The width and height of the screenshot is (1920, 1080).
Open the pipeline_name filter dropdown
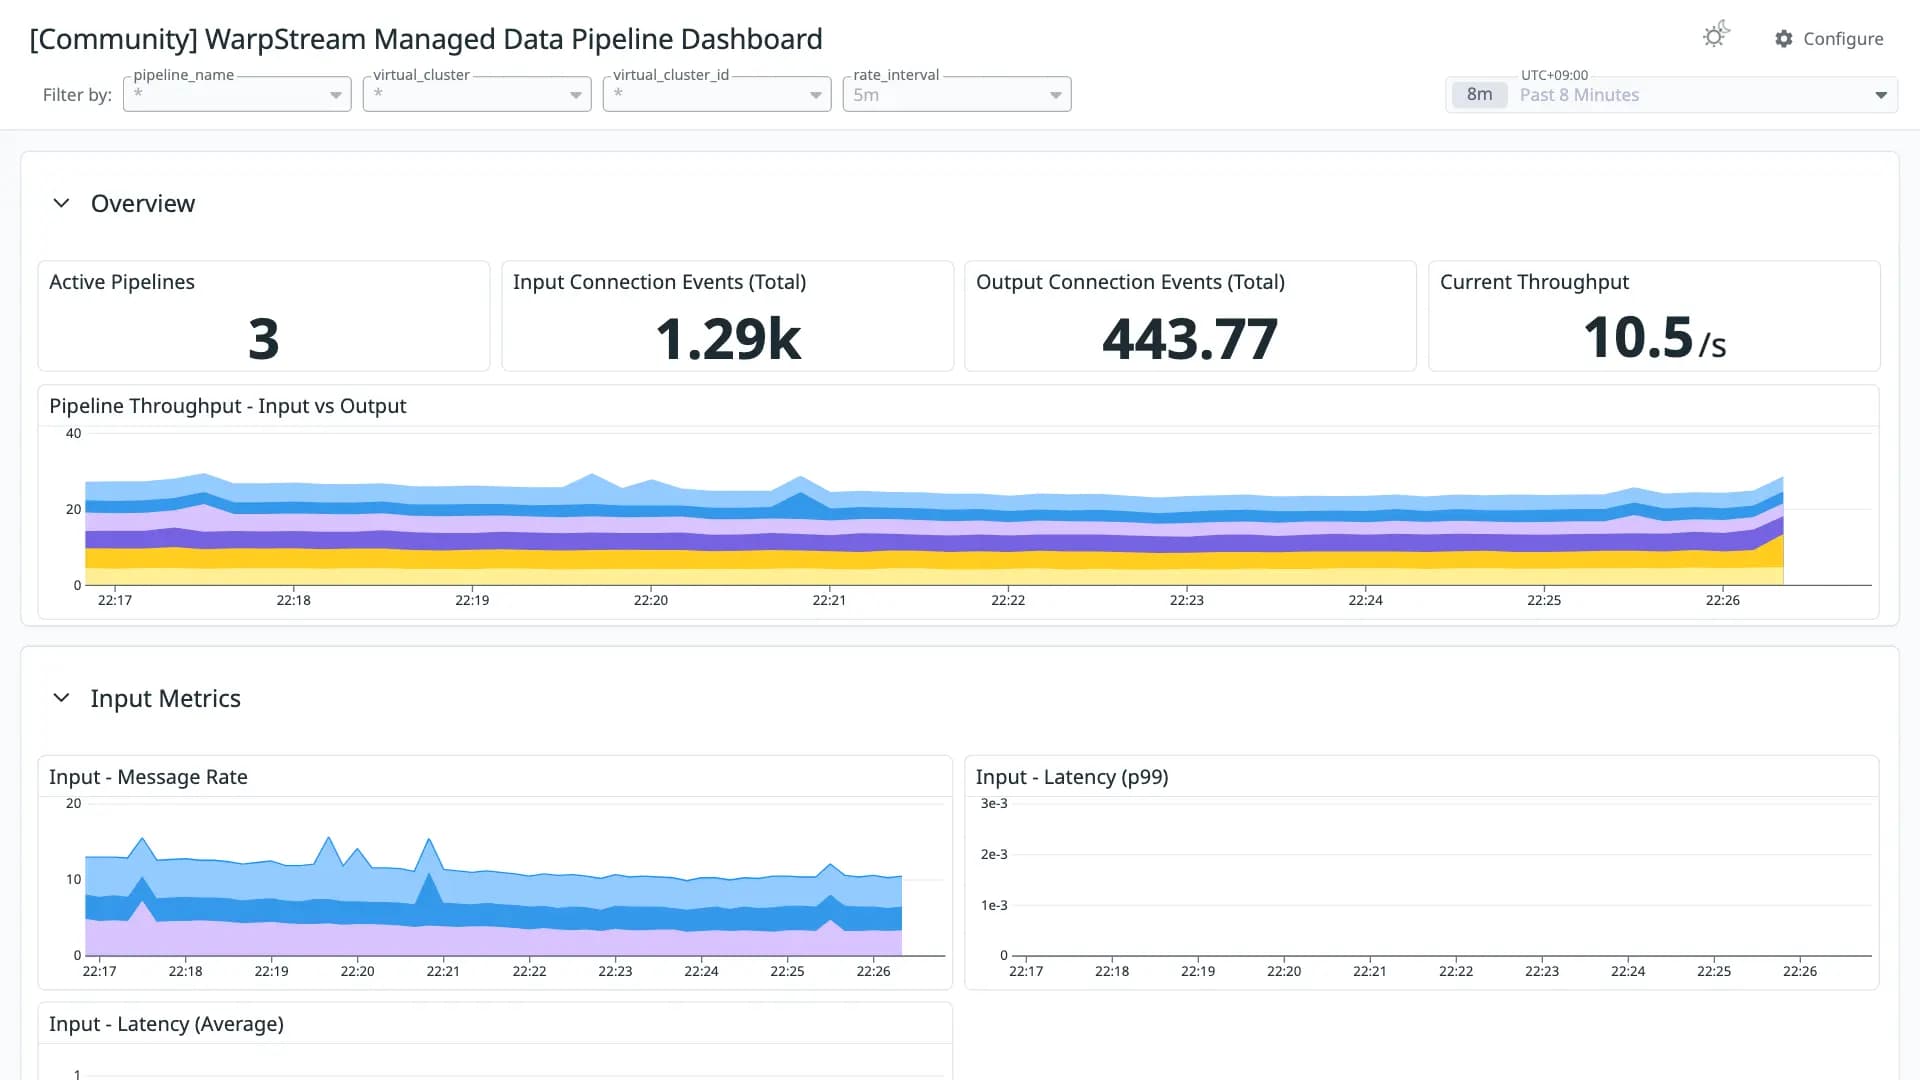coord(237,94)
